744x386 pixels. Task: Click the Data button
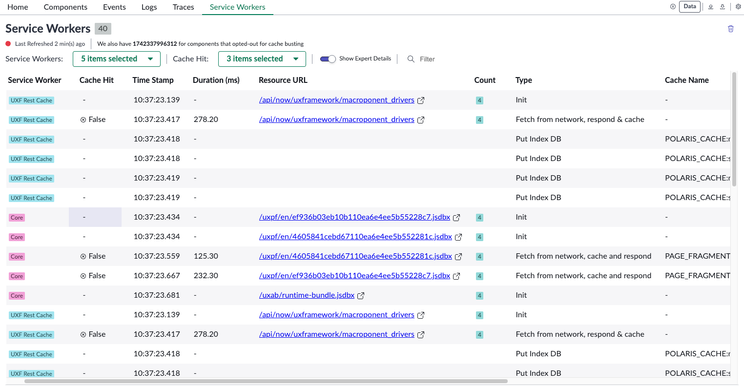[690, 7]
